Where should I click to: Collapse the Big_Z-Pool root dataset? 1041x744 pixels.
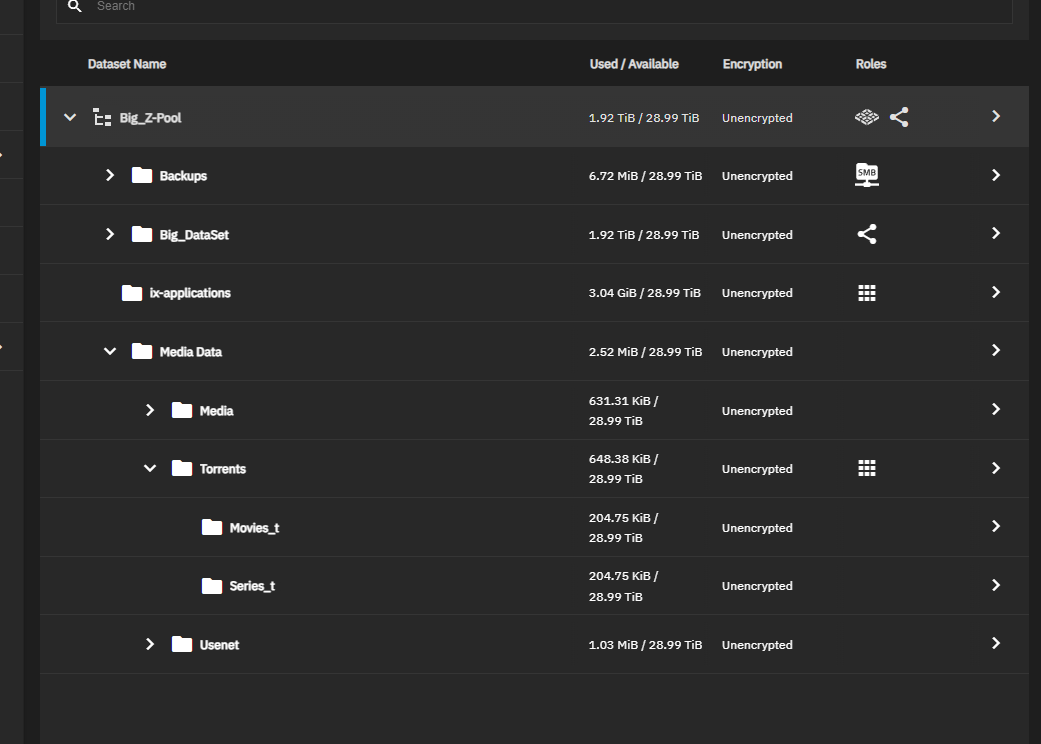tap(70, 117)
